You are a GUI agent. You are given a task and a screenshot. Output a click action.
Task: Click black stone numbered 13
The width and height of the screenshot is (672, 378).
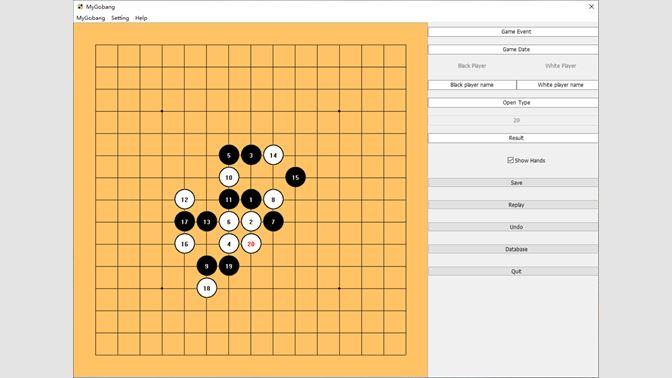207,222
